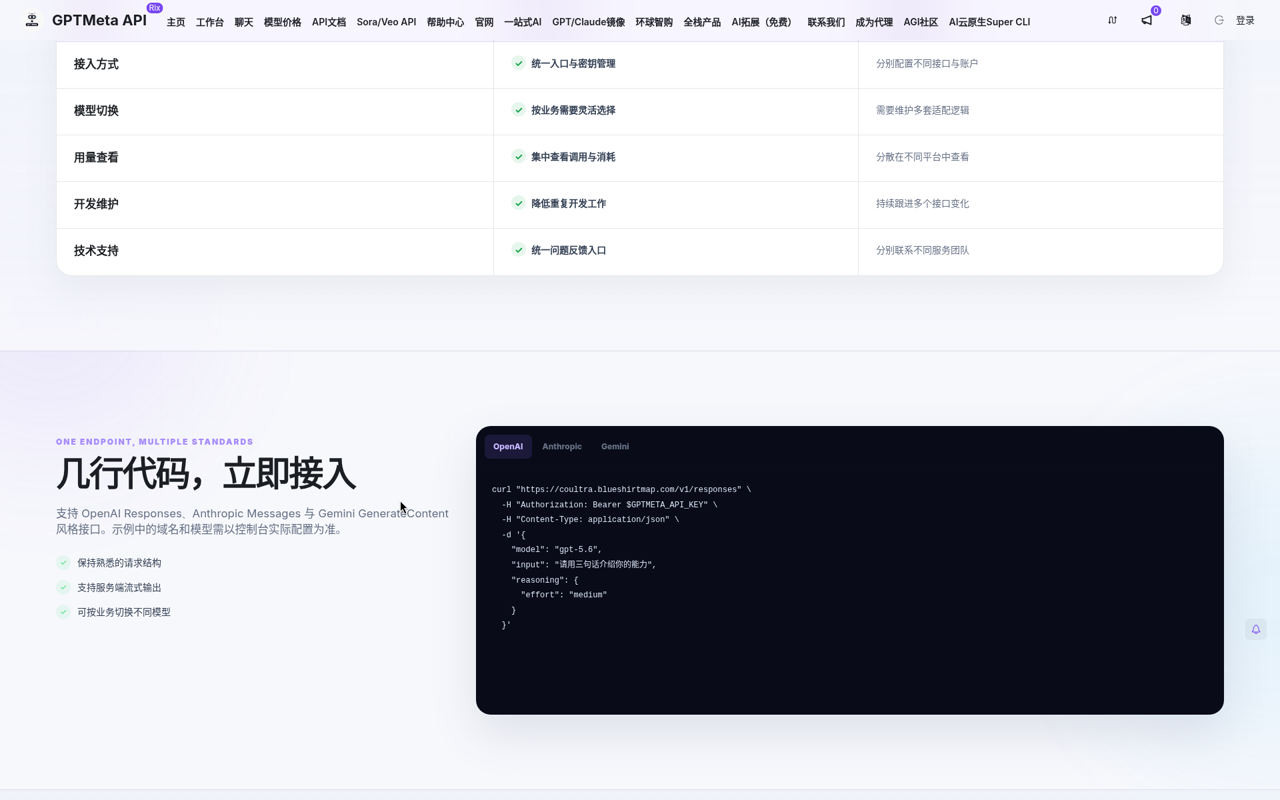Click checkmark icon next to 统一问题反馈入口
This screenshot has height=800, width=1280.
point(519,250)
